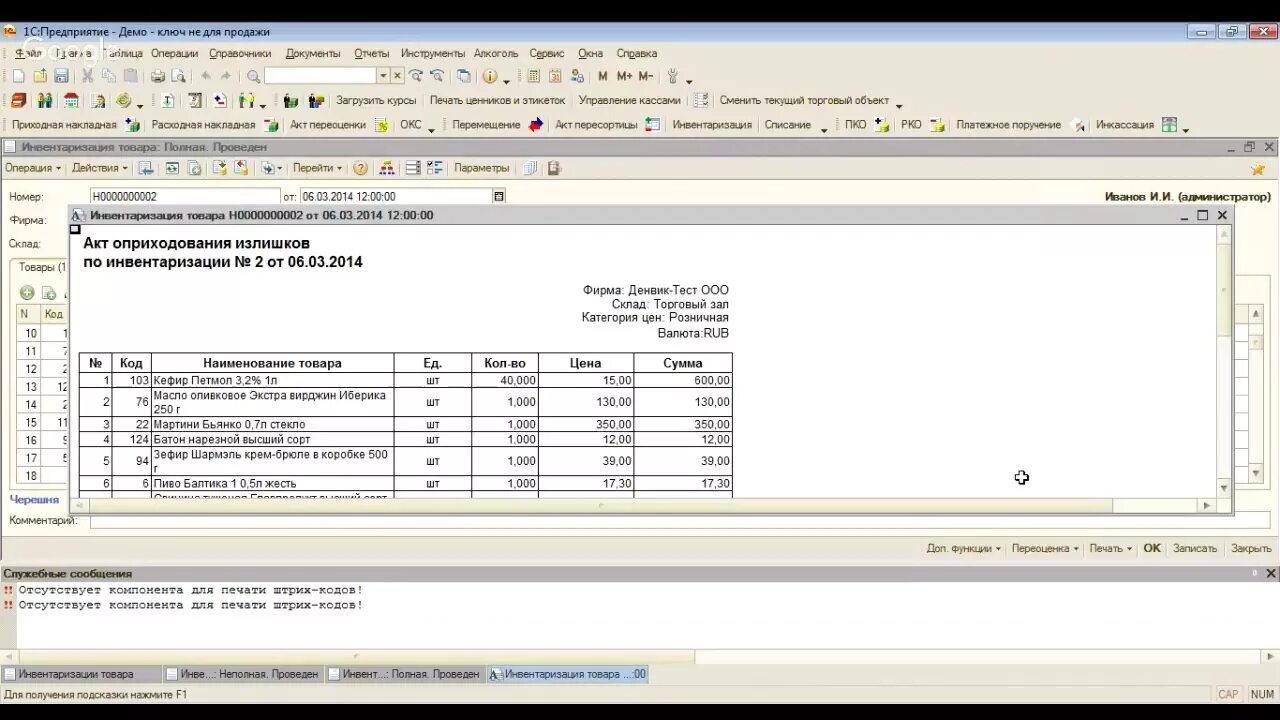This screenshot has height=720, width=1280.
Task: Open the Доп. функции dropdown
Action: tap(964, 548)
